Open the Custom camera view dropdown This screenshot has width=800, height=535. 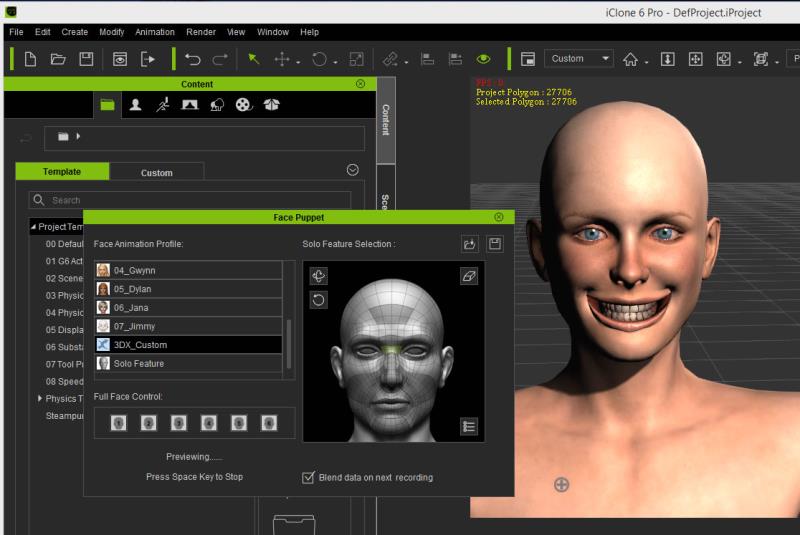[580, 59]
